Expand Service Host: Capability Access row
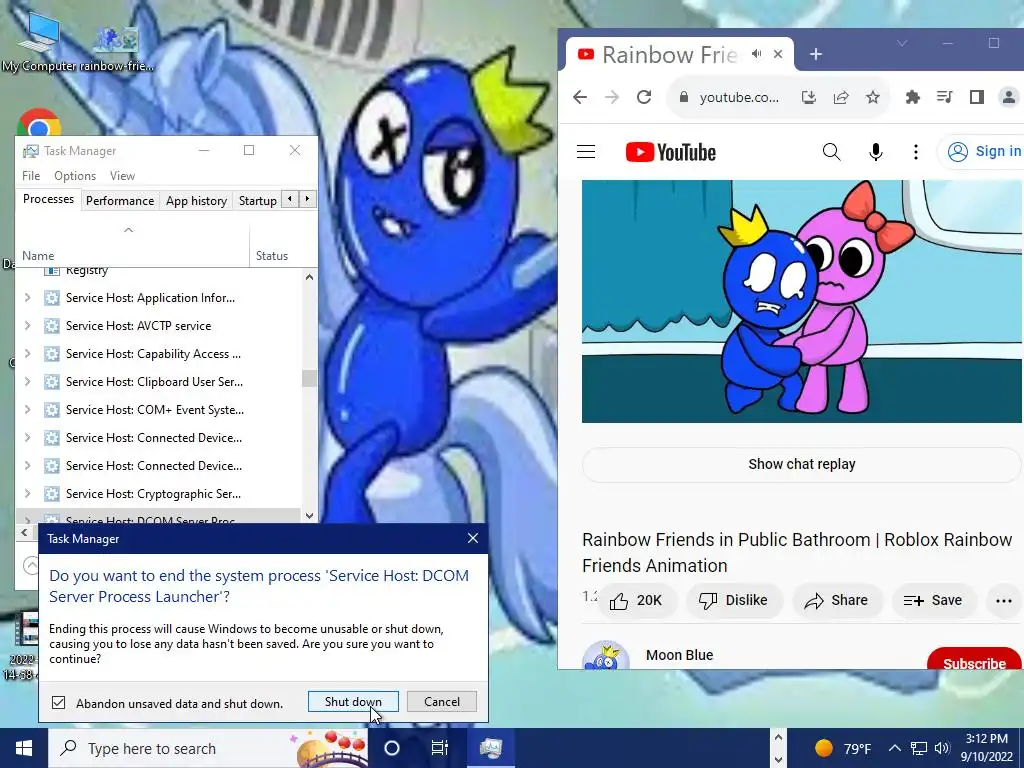 pyautogui.click(x=27, y=354)
